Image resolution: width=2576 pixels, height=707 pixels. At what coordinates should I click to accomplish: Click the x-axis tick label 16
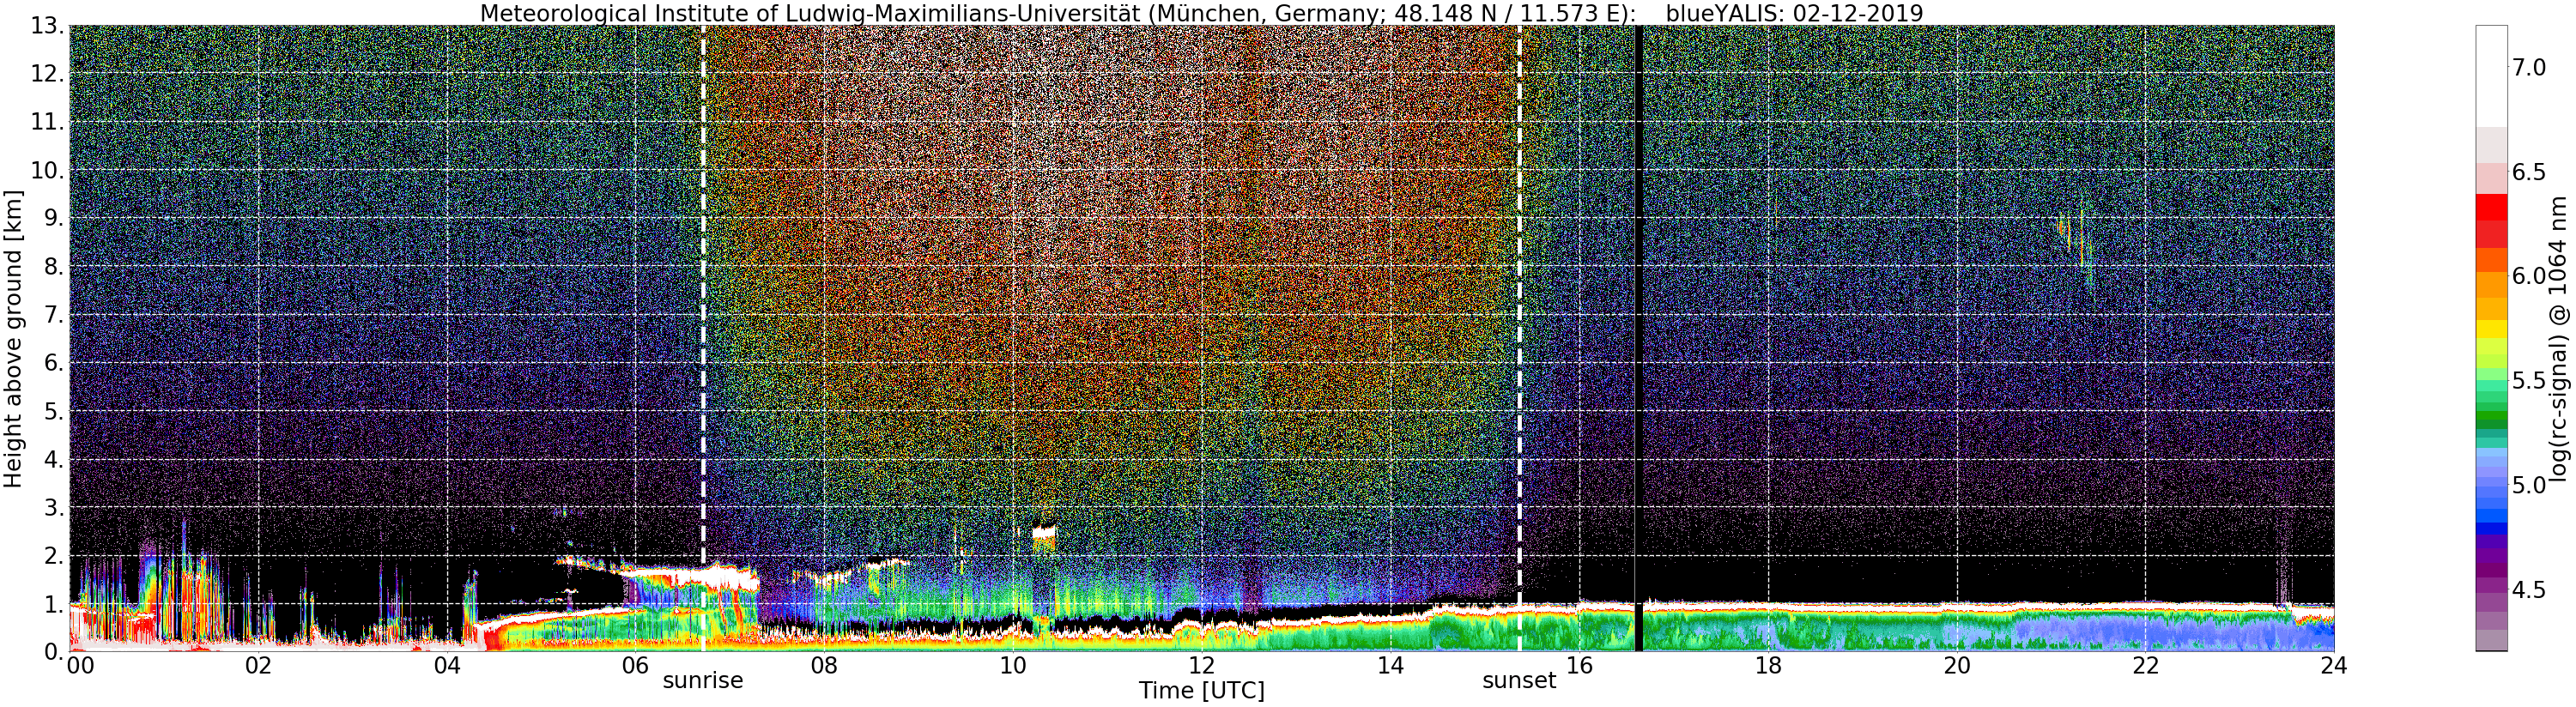[1579, 666]
